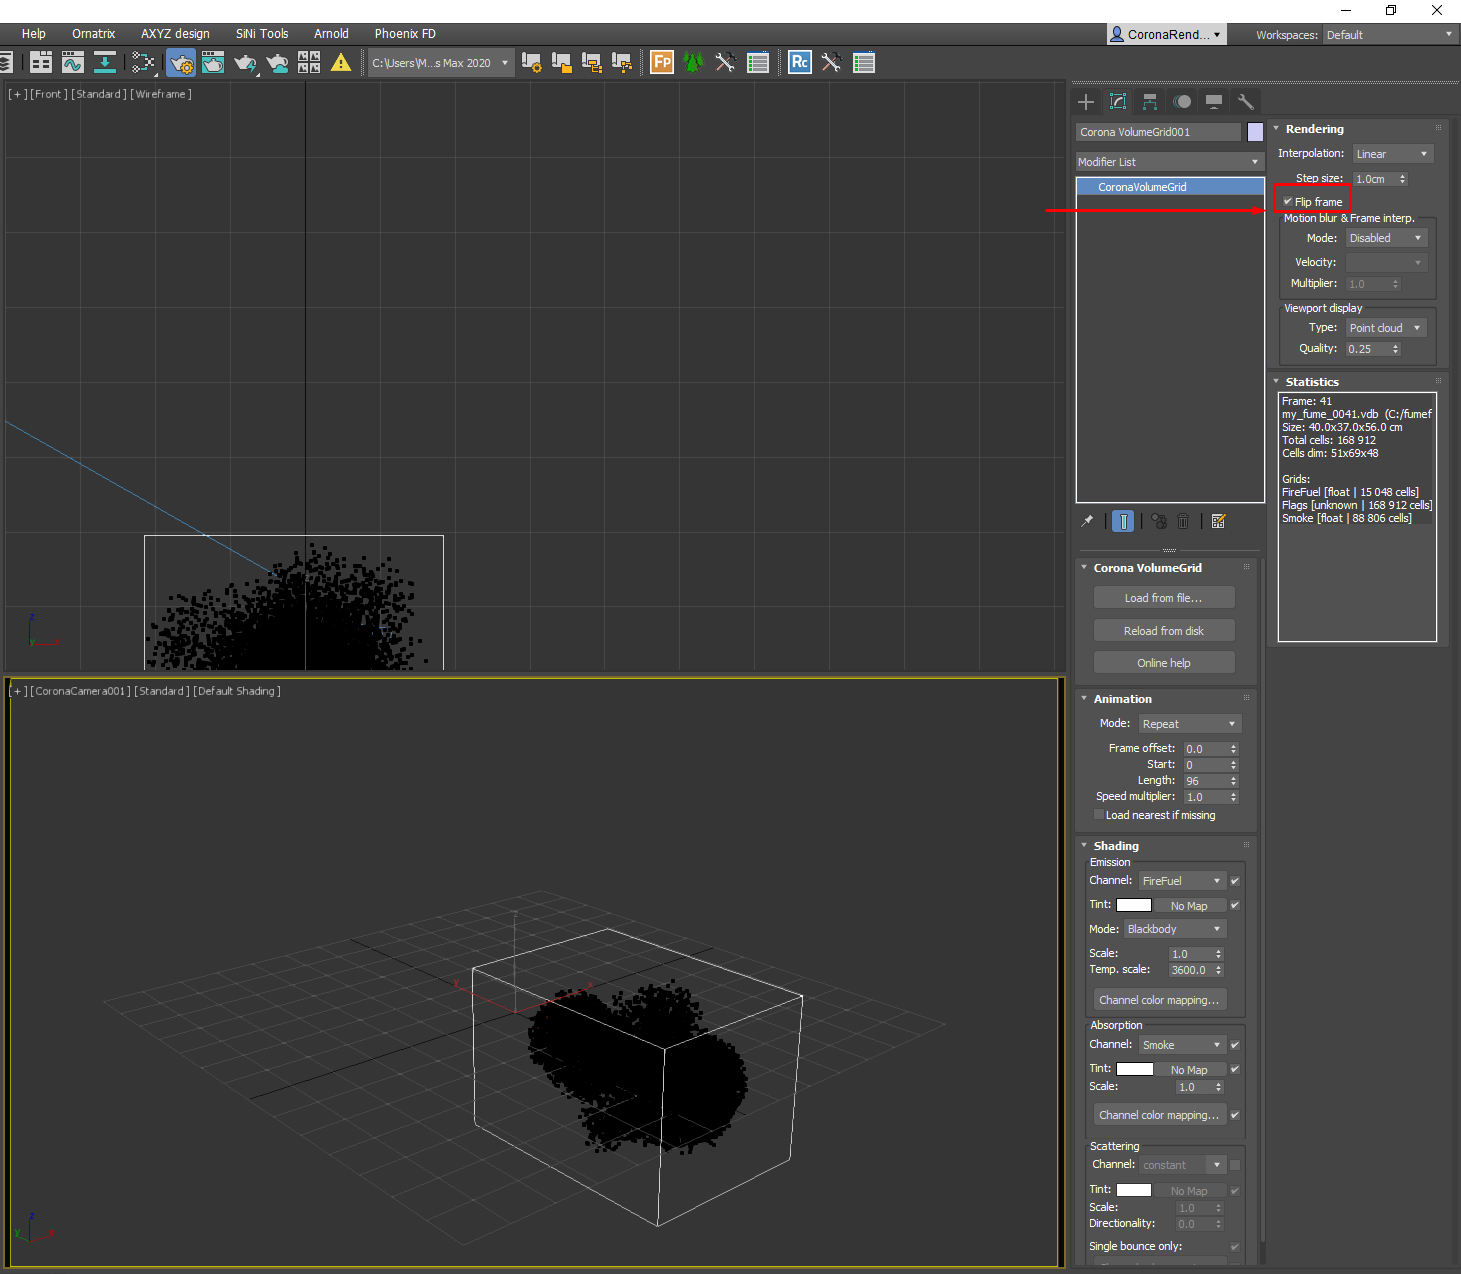Click Configure Modifier Sets icon
This screenshot has width=1461, height=1274.
coord(1218,521)
